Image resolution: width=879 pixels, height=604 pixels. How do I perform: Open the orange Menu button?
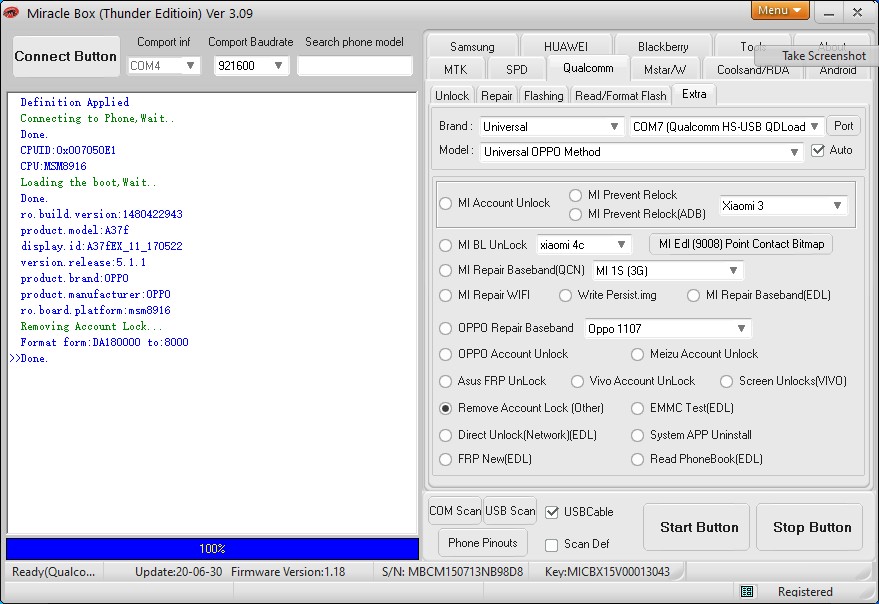[x=780, y=11]
